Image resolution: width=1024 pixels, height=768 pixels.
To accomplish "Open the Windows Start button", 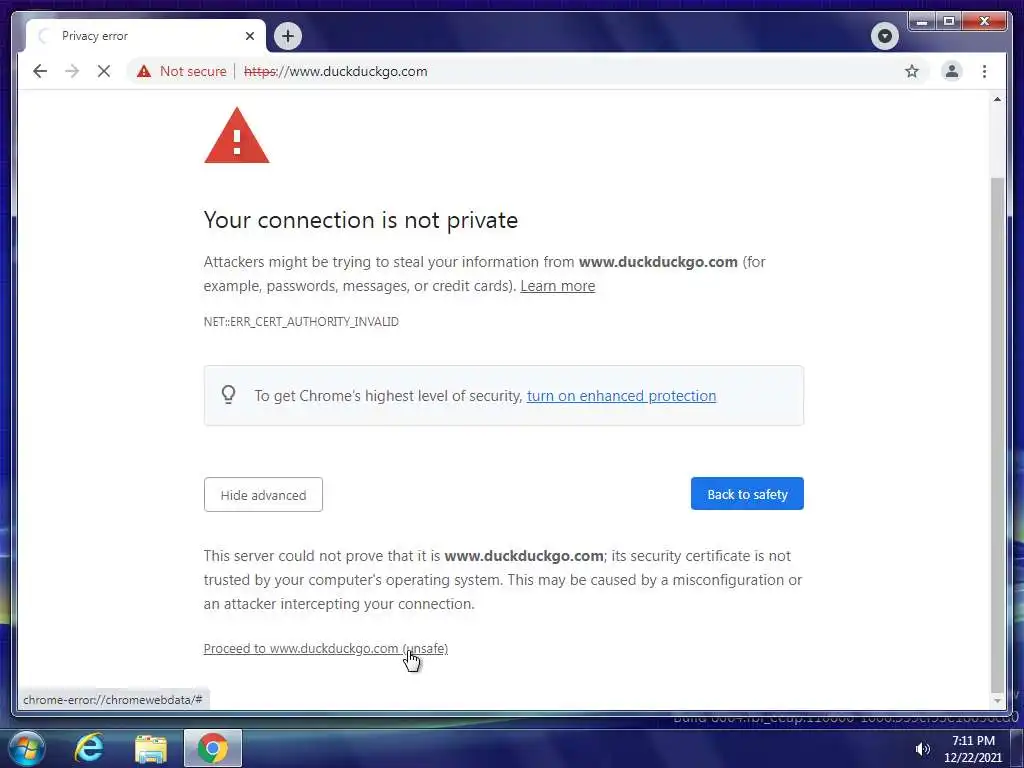I will (26, 748).
